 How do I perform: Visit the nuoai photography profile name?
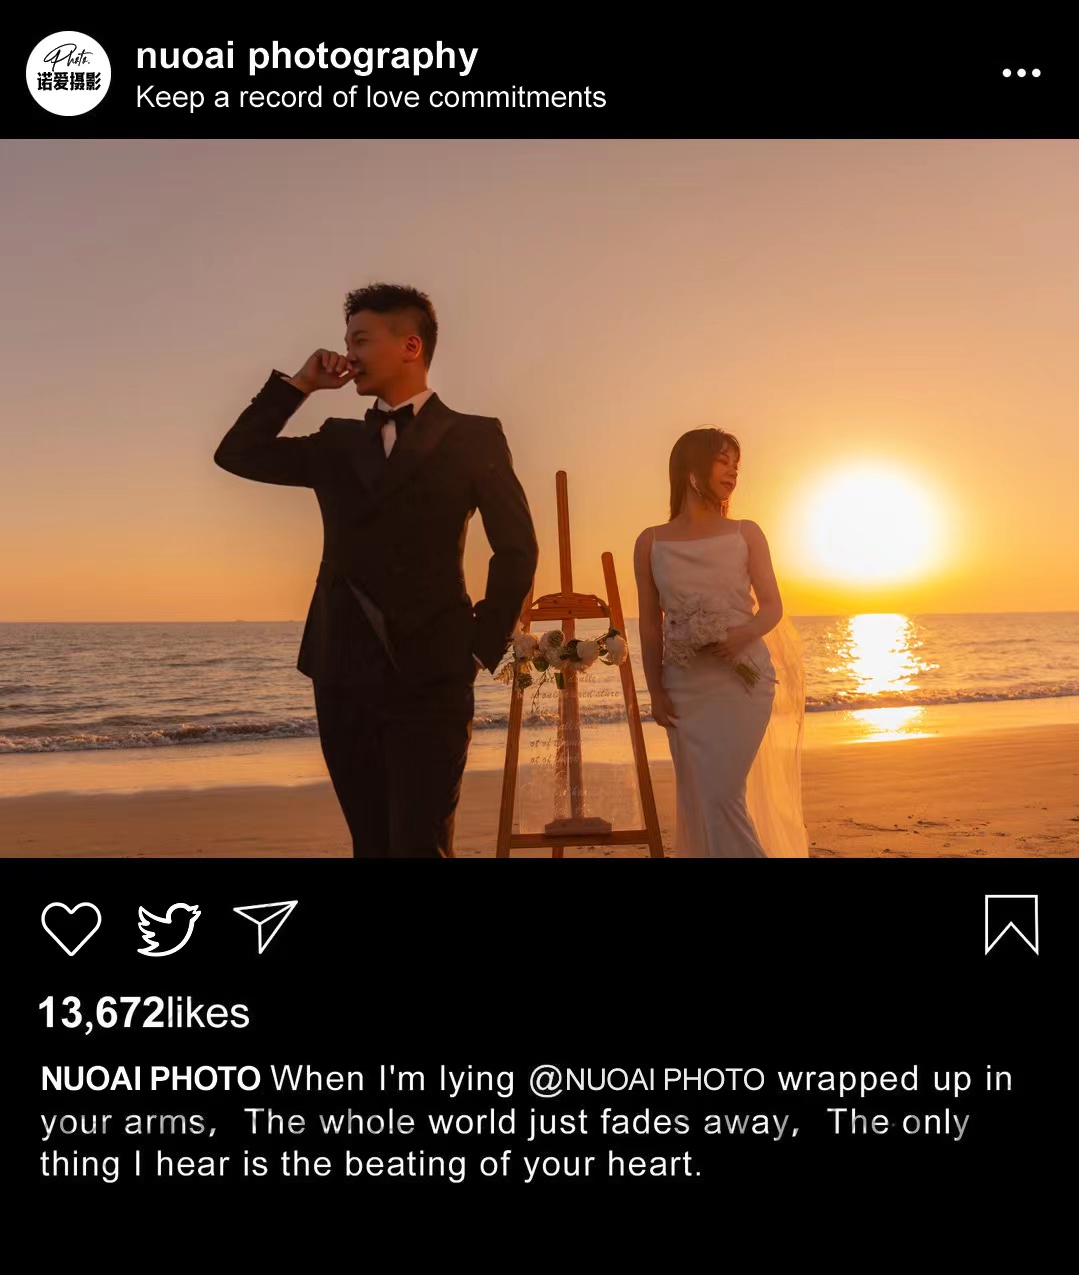click(x=307, y=56)
